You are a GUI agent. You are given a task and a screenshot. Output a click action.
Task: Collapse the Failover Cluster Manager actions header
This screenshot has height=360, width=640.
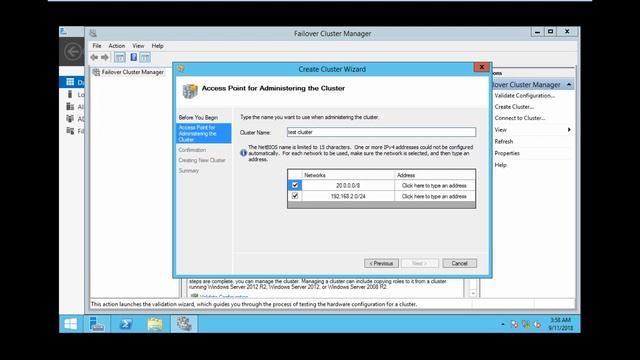click(x=569, y=85)
